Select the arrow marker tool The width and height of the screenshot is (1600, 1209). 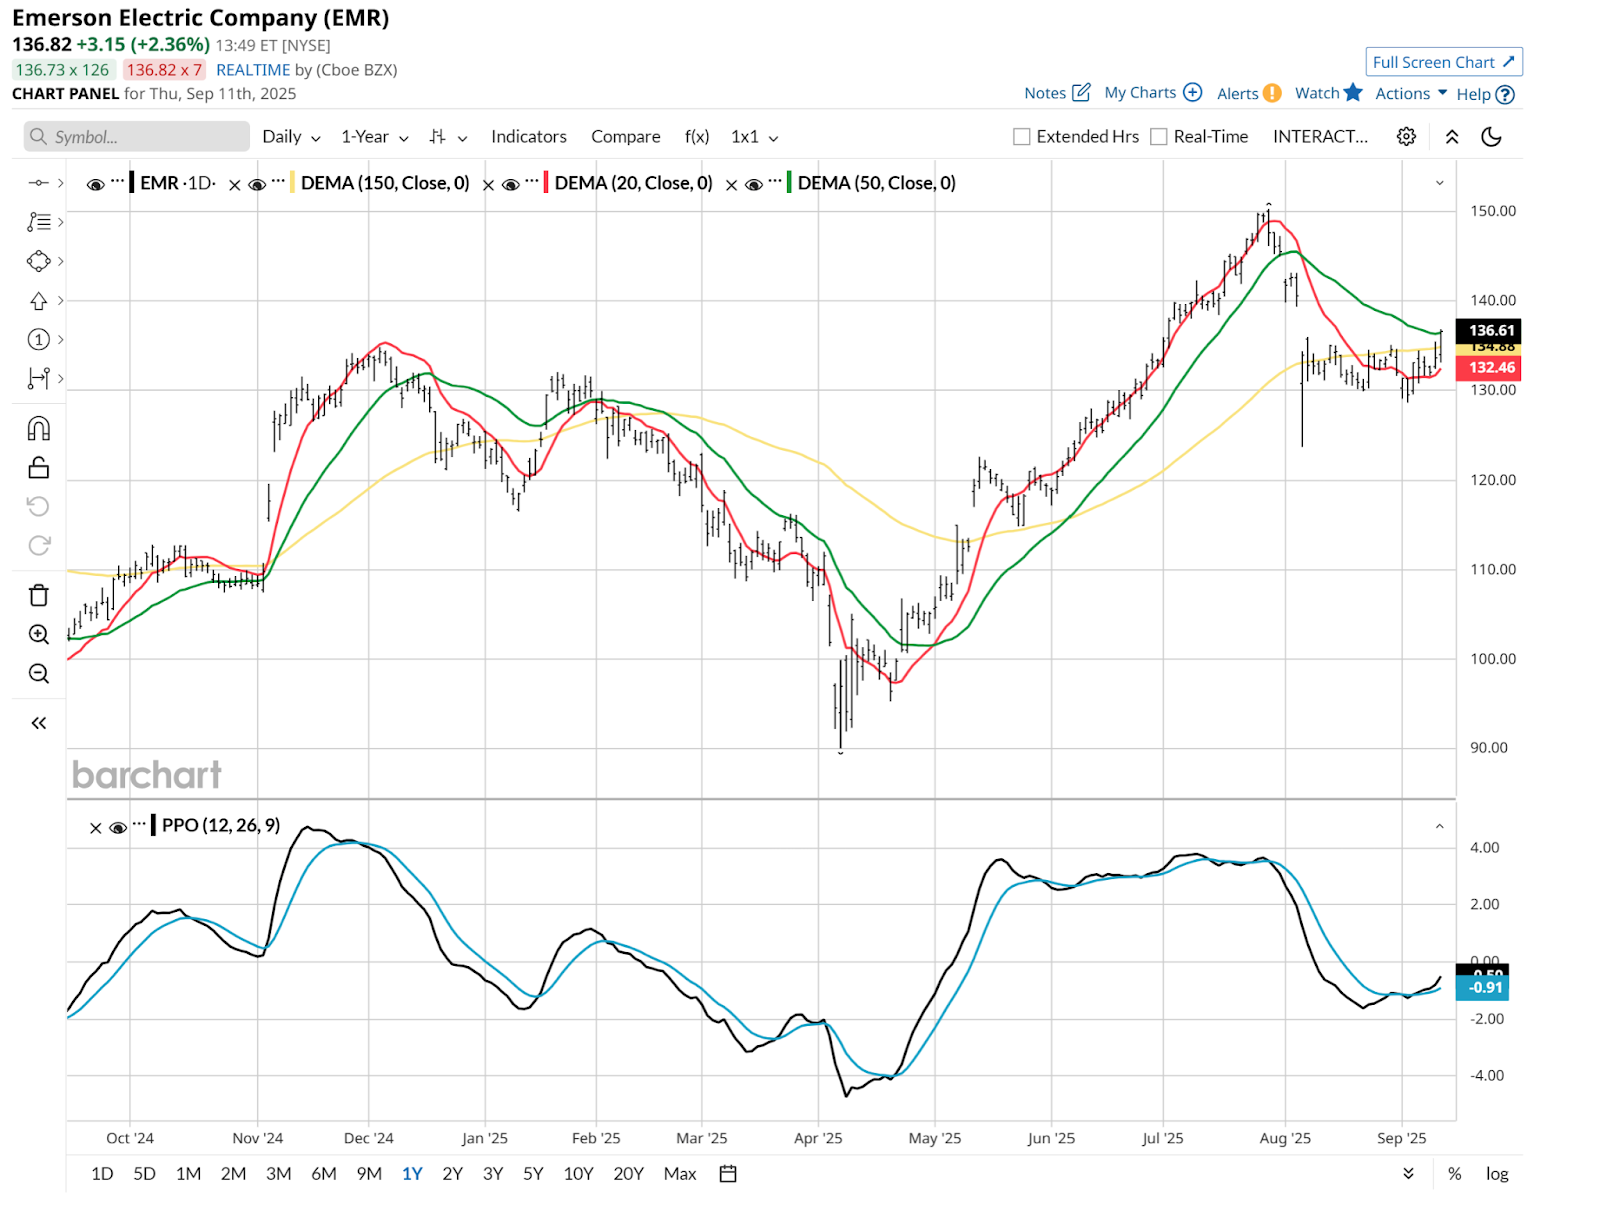(x=38, y=300)
